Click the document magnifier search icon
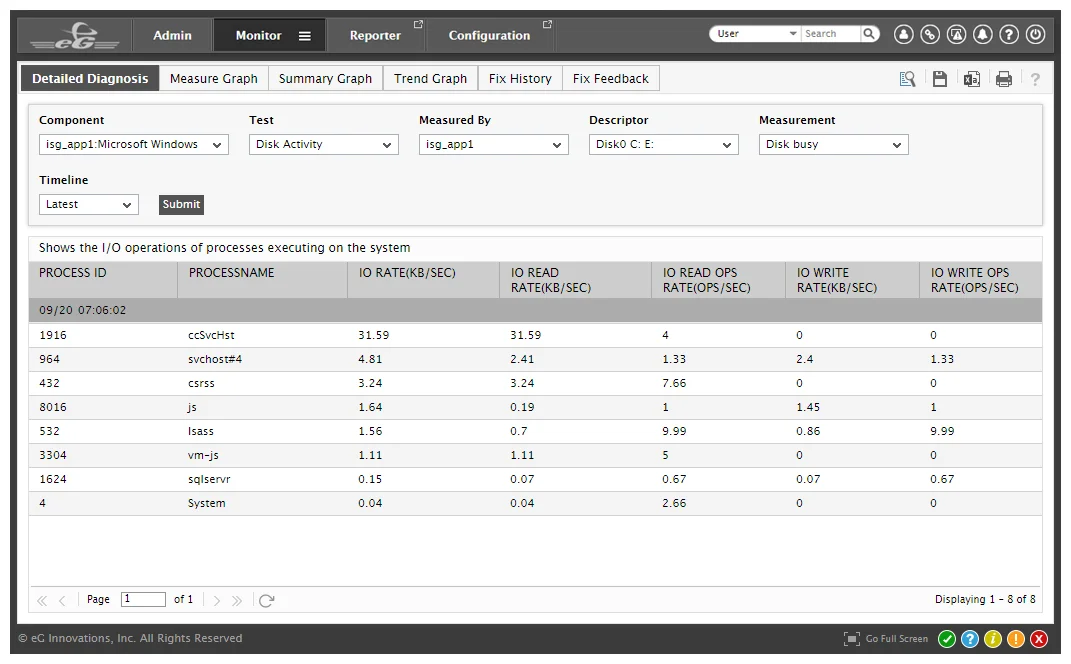The width and height of the screenshot is (1071, 664). click(907, 79)
